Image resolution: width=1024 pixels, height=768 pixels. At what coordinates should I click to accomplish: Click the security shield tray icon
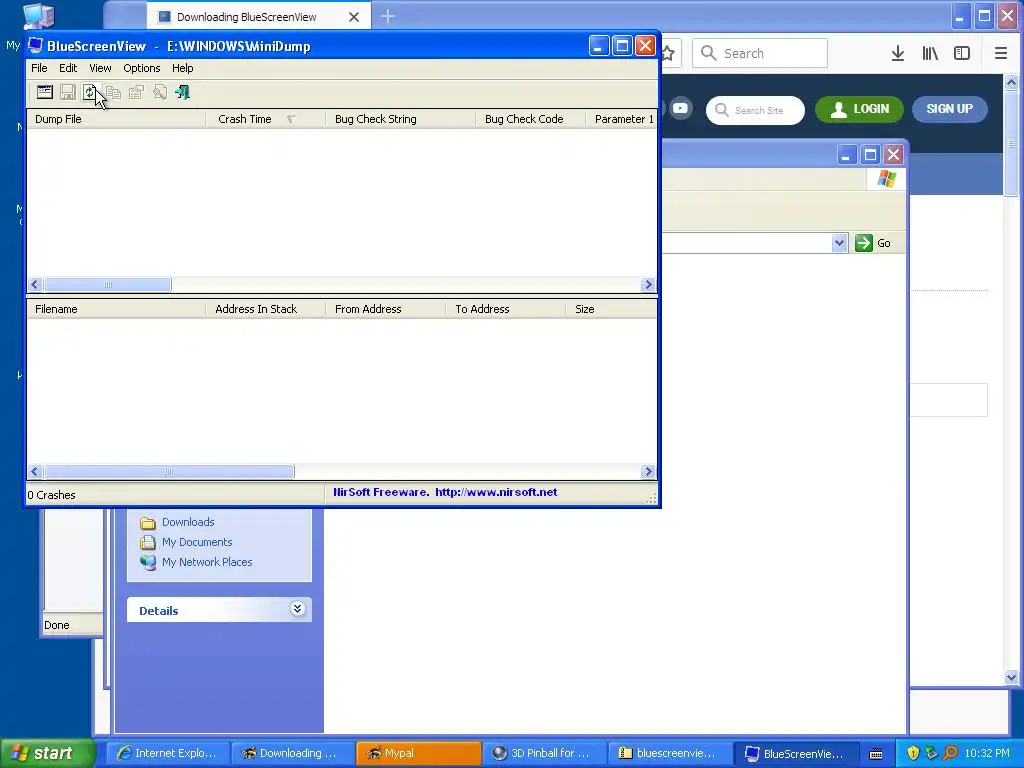(912, 753)
